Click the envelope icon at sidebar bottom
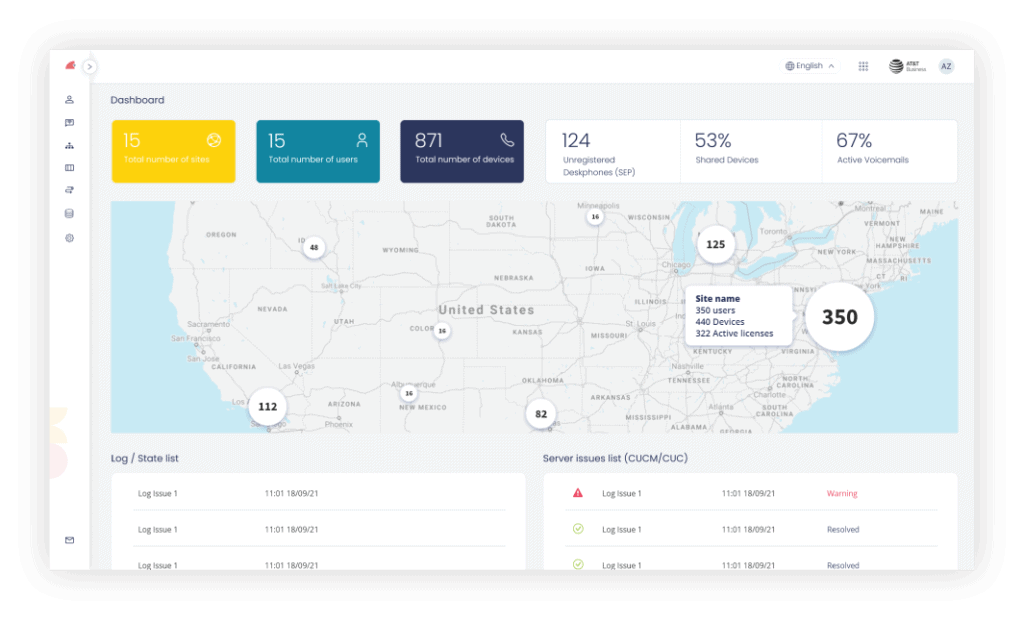The height and width of the screenshot is (621, 1024). coord(69,540)
